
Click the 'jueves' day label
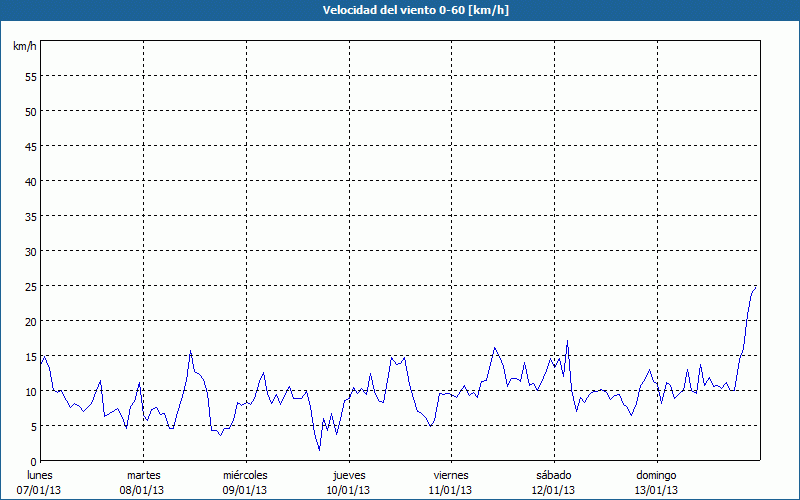tap(348, 475)
